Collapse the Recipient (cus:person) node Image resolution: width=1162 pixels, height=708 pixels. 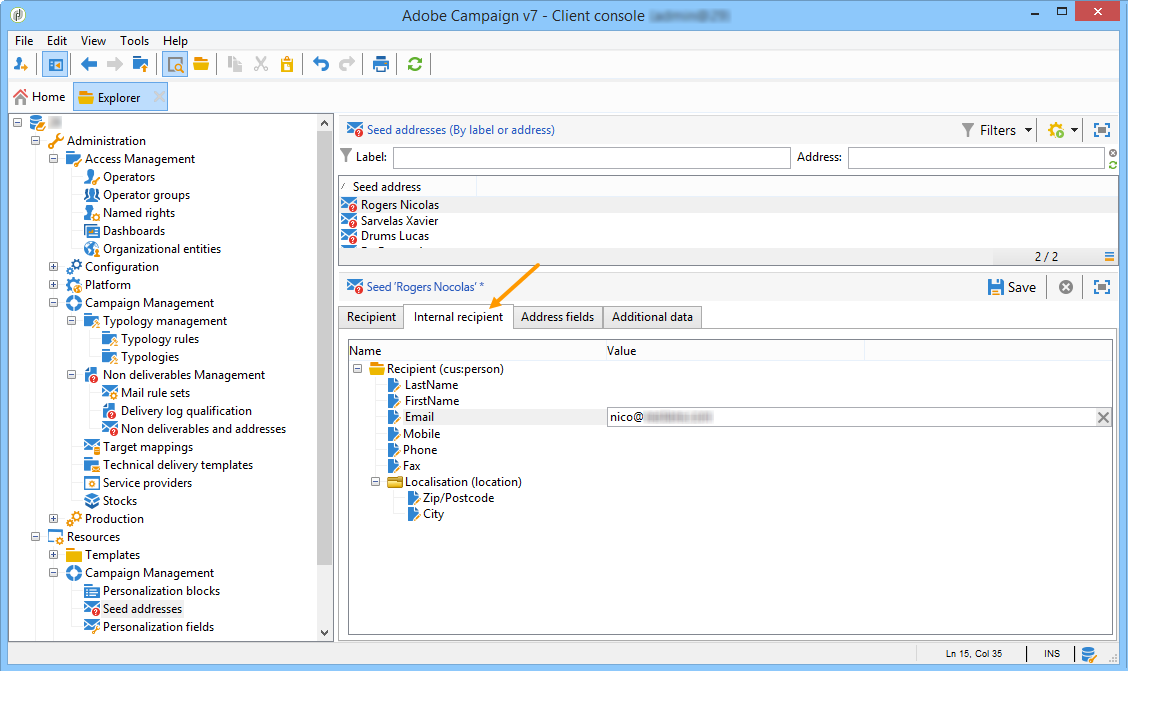[x=358, y=368]
